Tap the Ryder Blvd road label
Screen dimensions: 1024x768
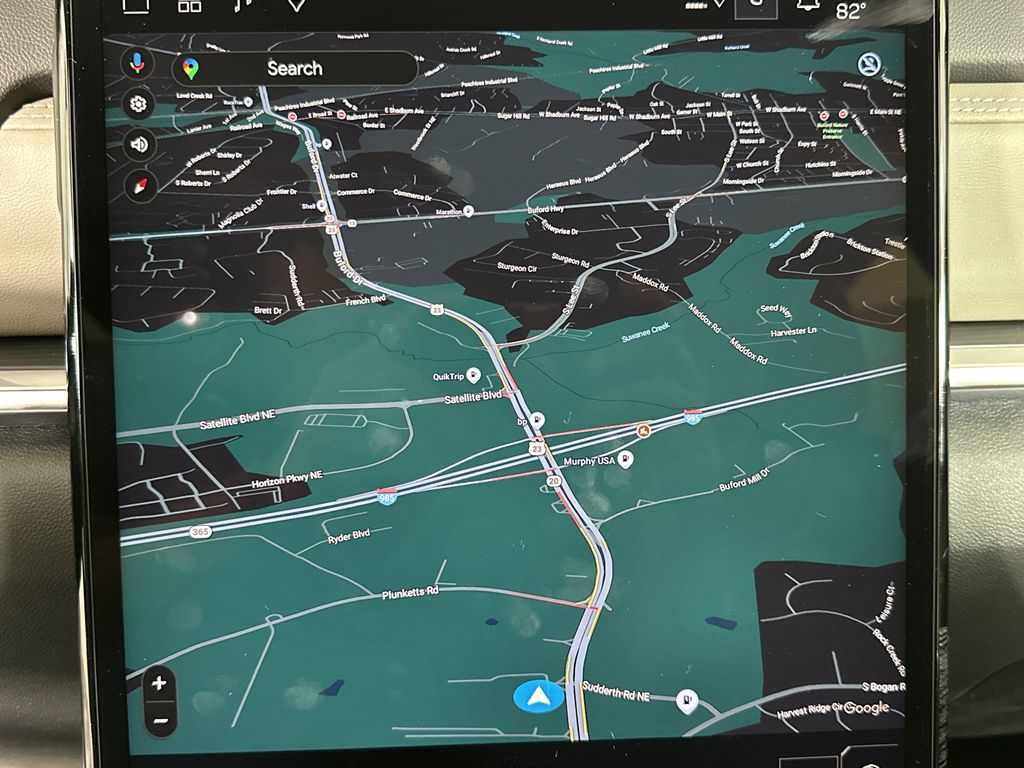pos(349,537)
